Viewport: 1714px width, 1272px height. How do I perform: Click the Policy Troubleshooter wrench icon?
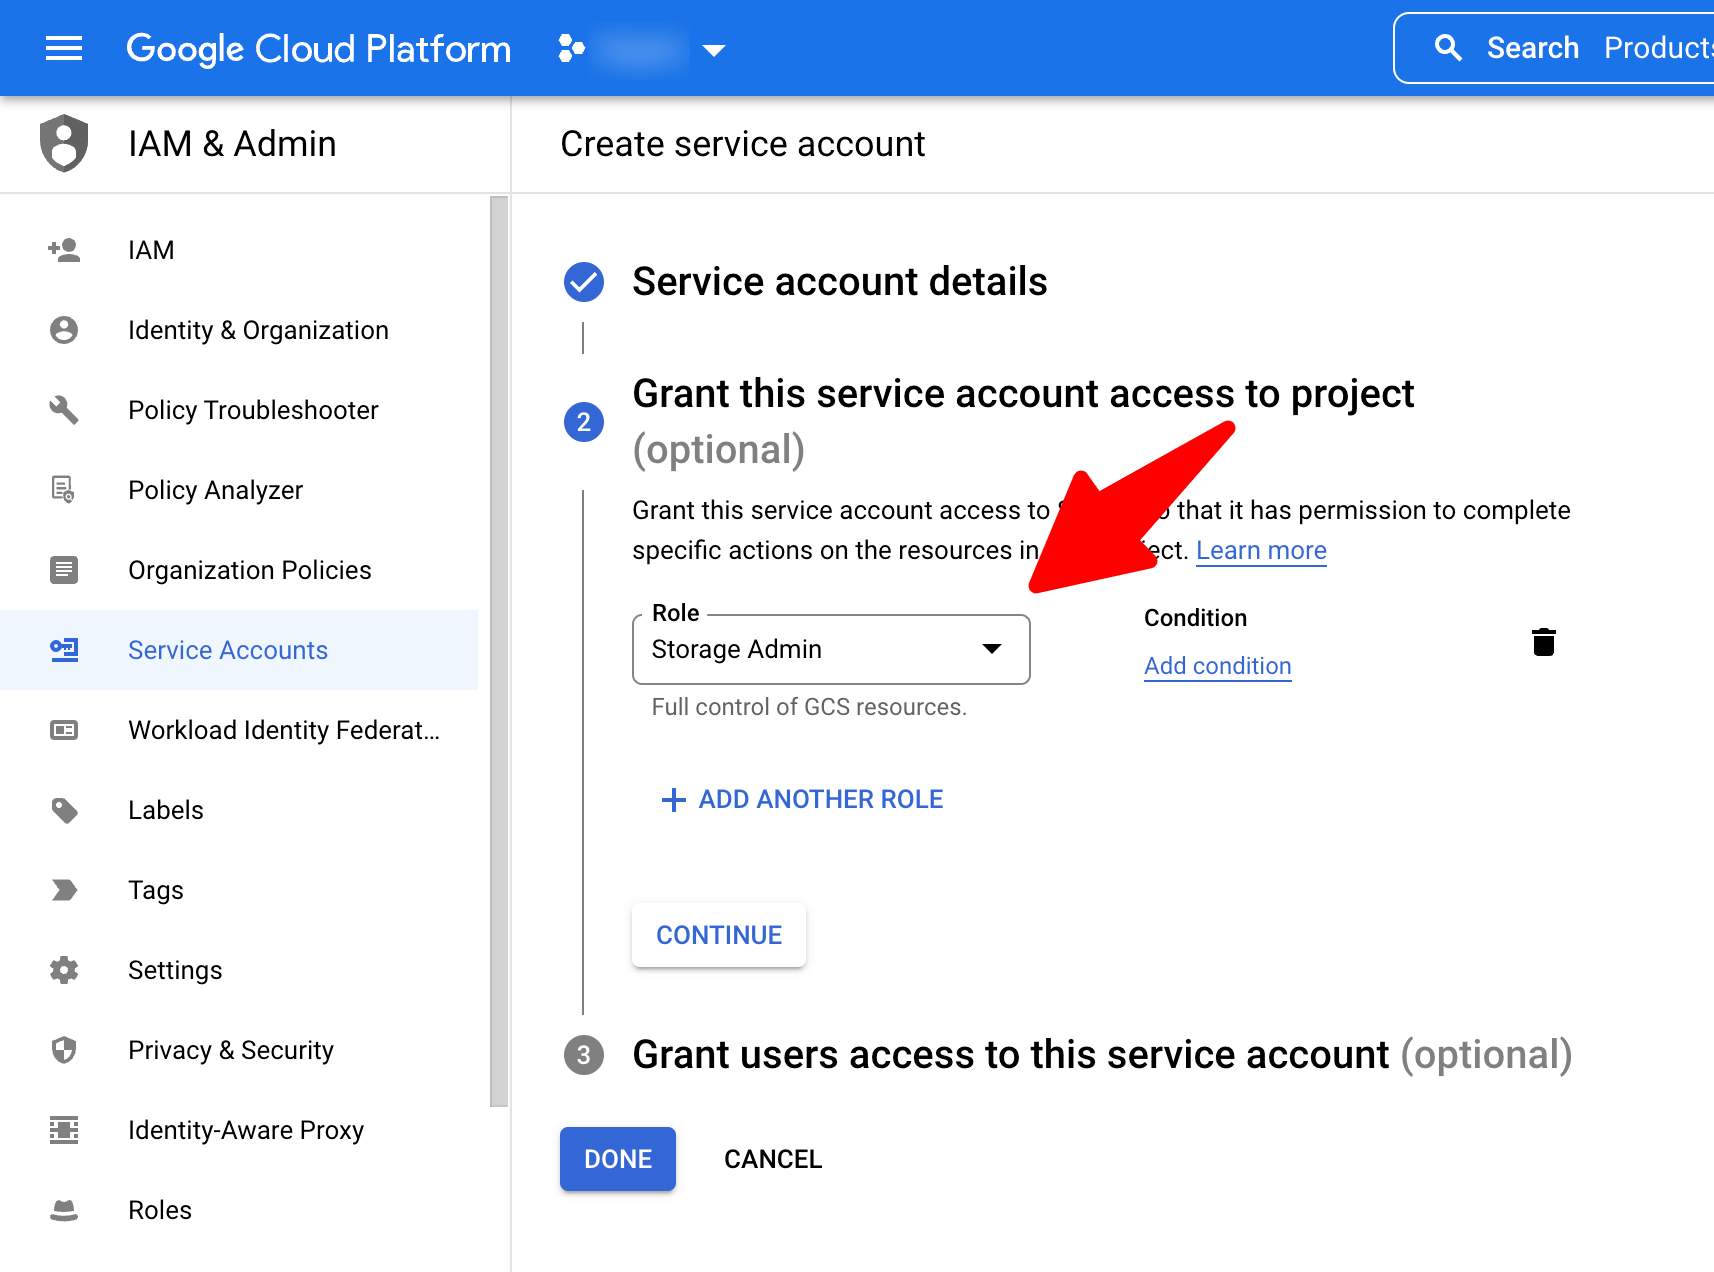(64, 410)
